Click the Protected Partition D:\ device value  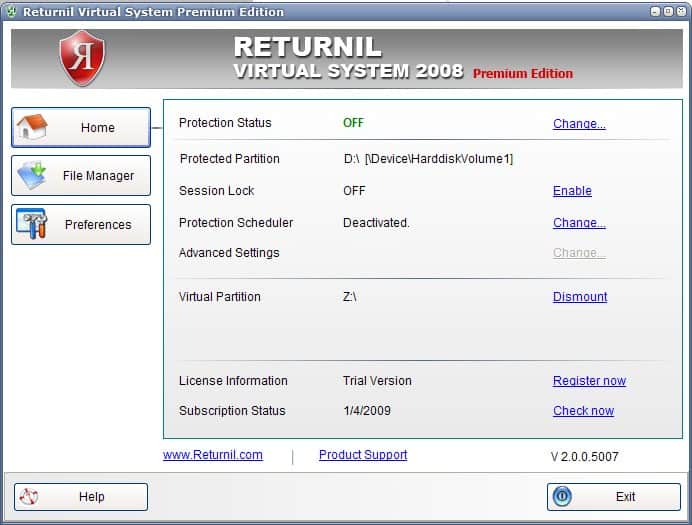tap(428, 159)
